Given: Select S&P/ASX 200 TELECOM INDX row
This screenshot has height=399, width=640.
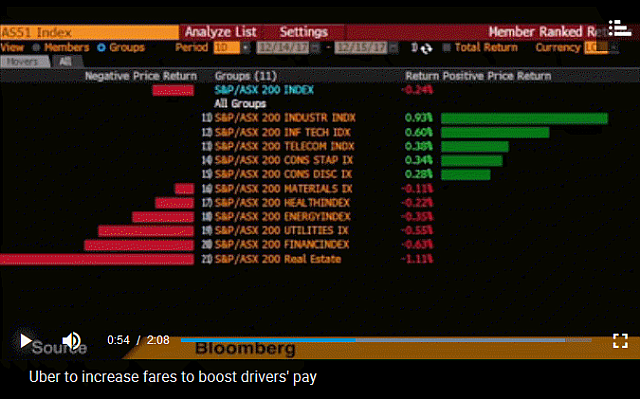Looking at the screenshot, I should [284, 146].
